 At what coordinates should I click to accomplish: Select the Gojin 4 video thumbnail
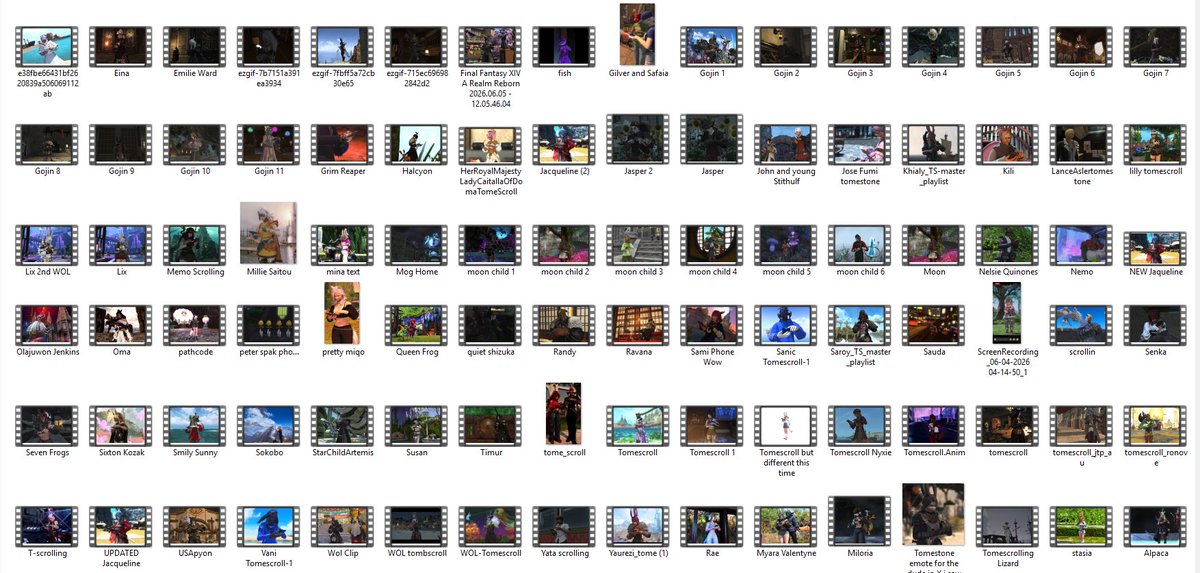[x=934, y=46]
